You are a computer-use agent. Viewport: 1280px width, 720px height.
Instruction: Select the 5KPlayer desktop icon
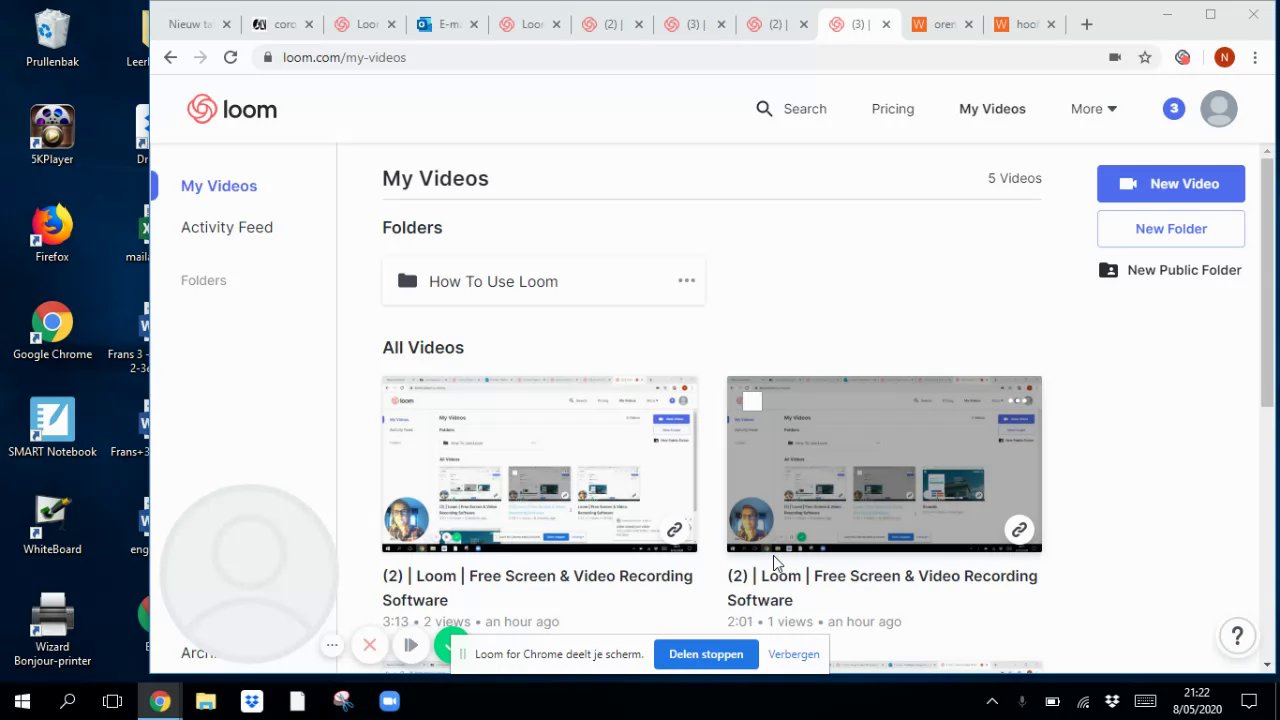click(52, 134)
